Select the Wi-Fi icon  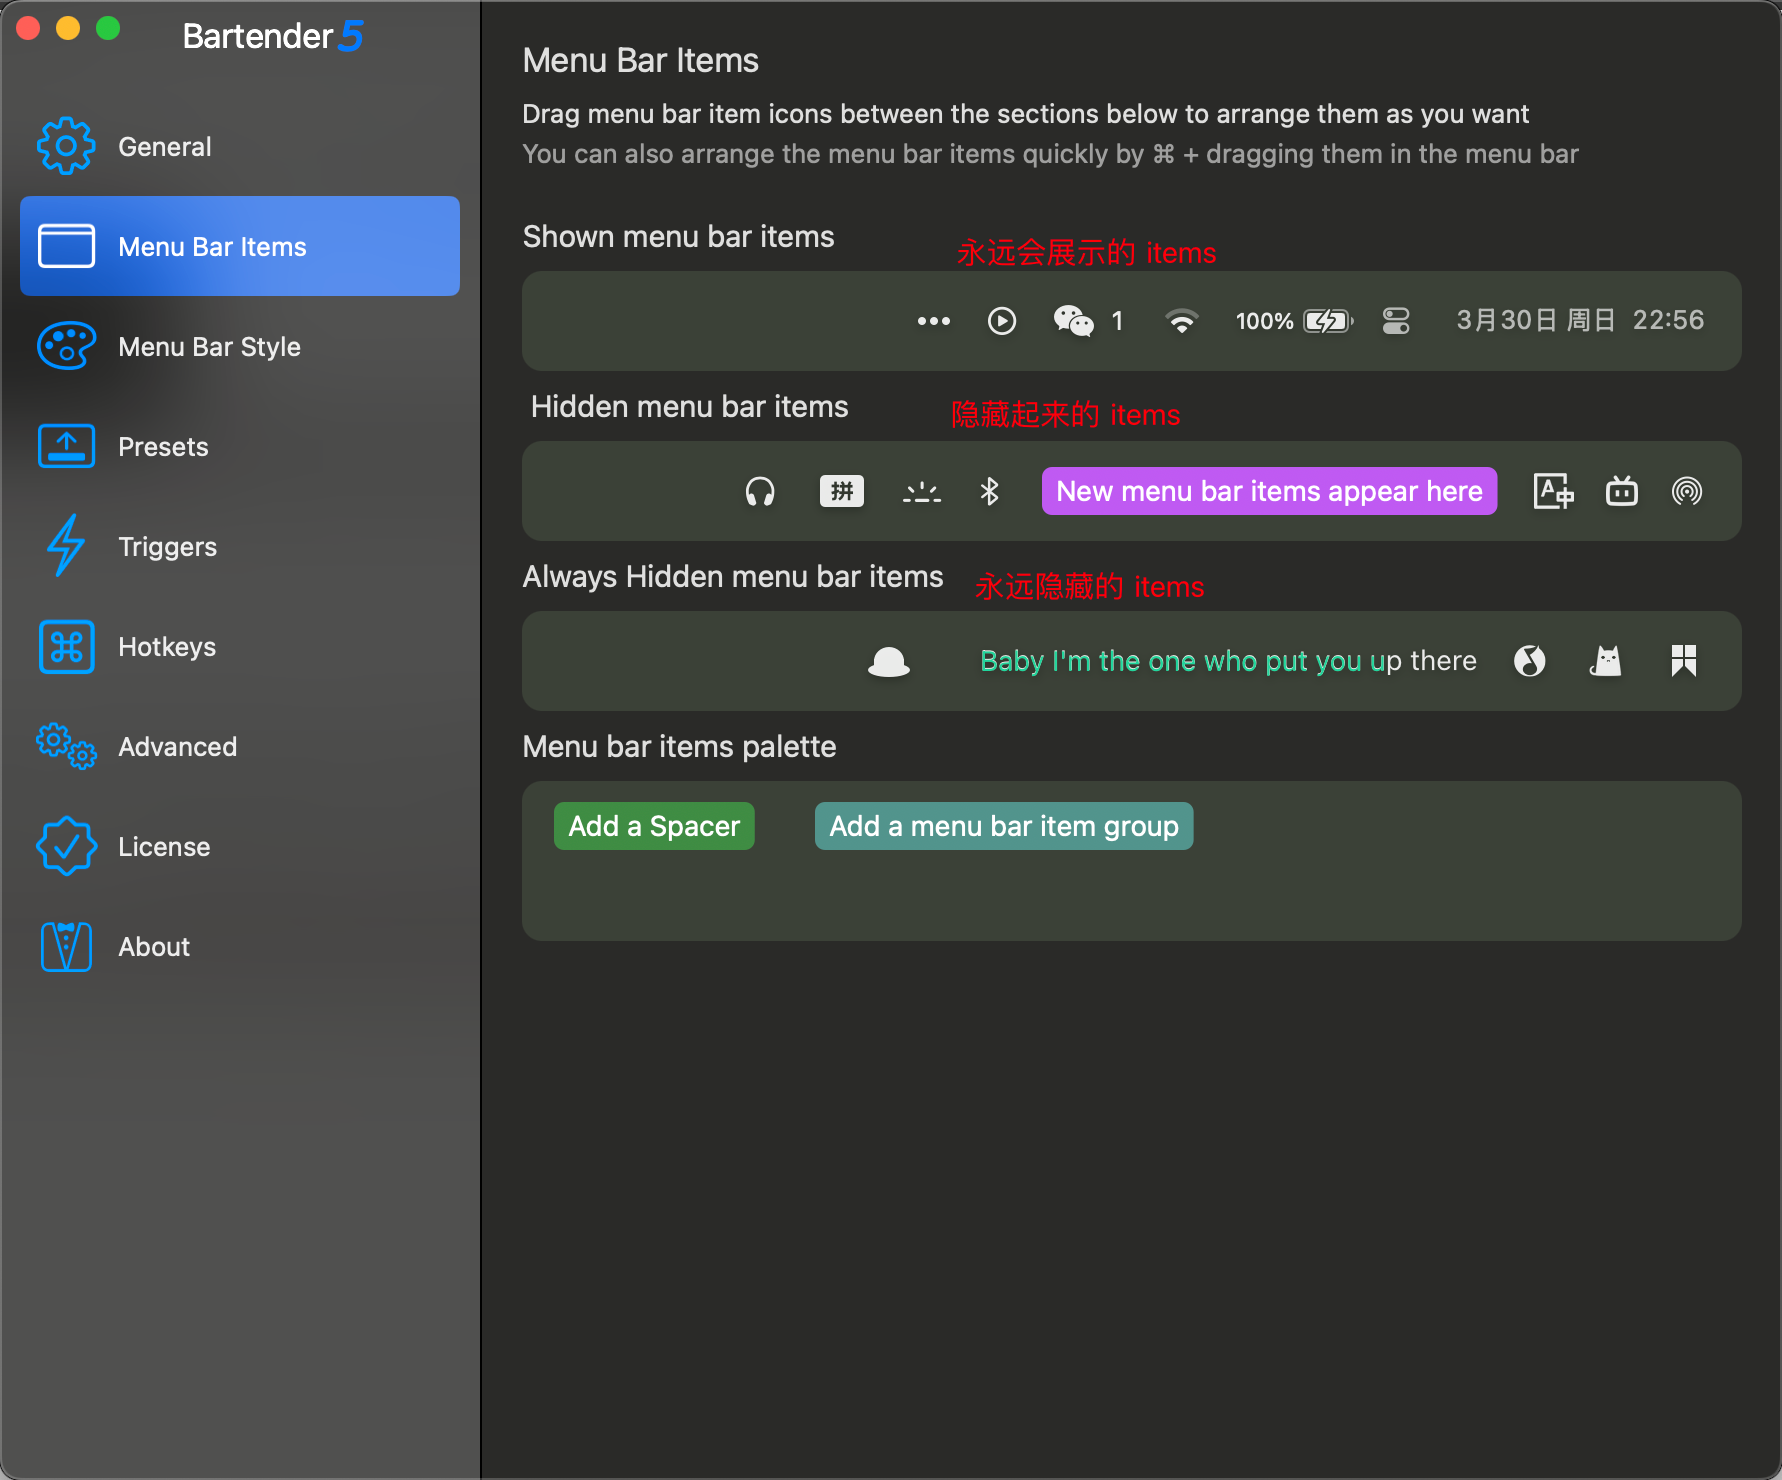click(1182, 321)
